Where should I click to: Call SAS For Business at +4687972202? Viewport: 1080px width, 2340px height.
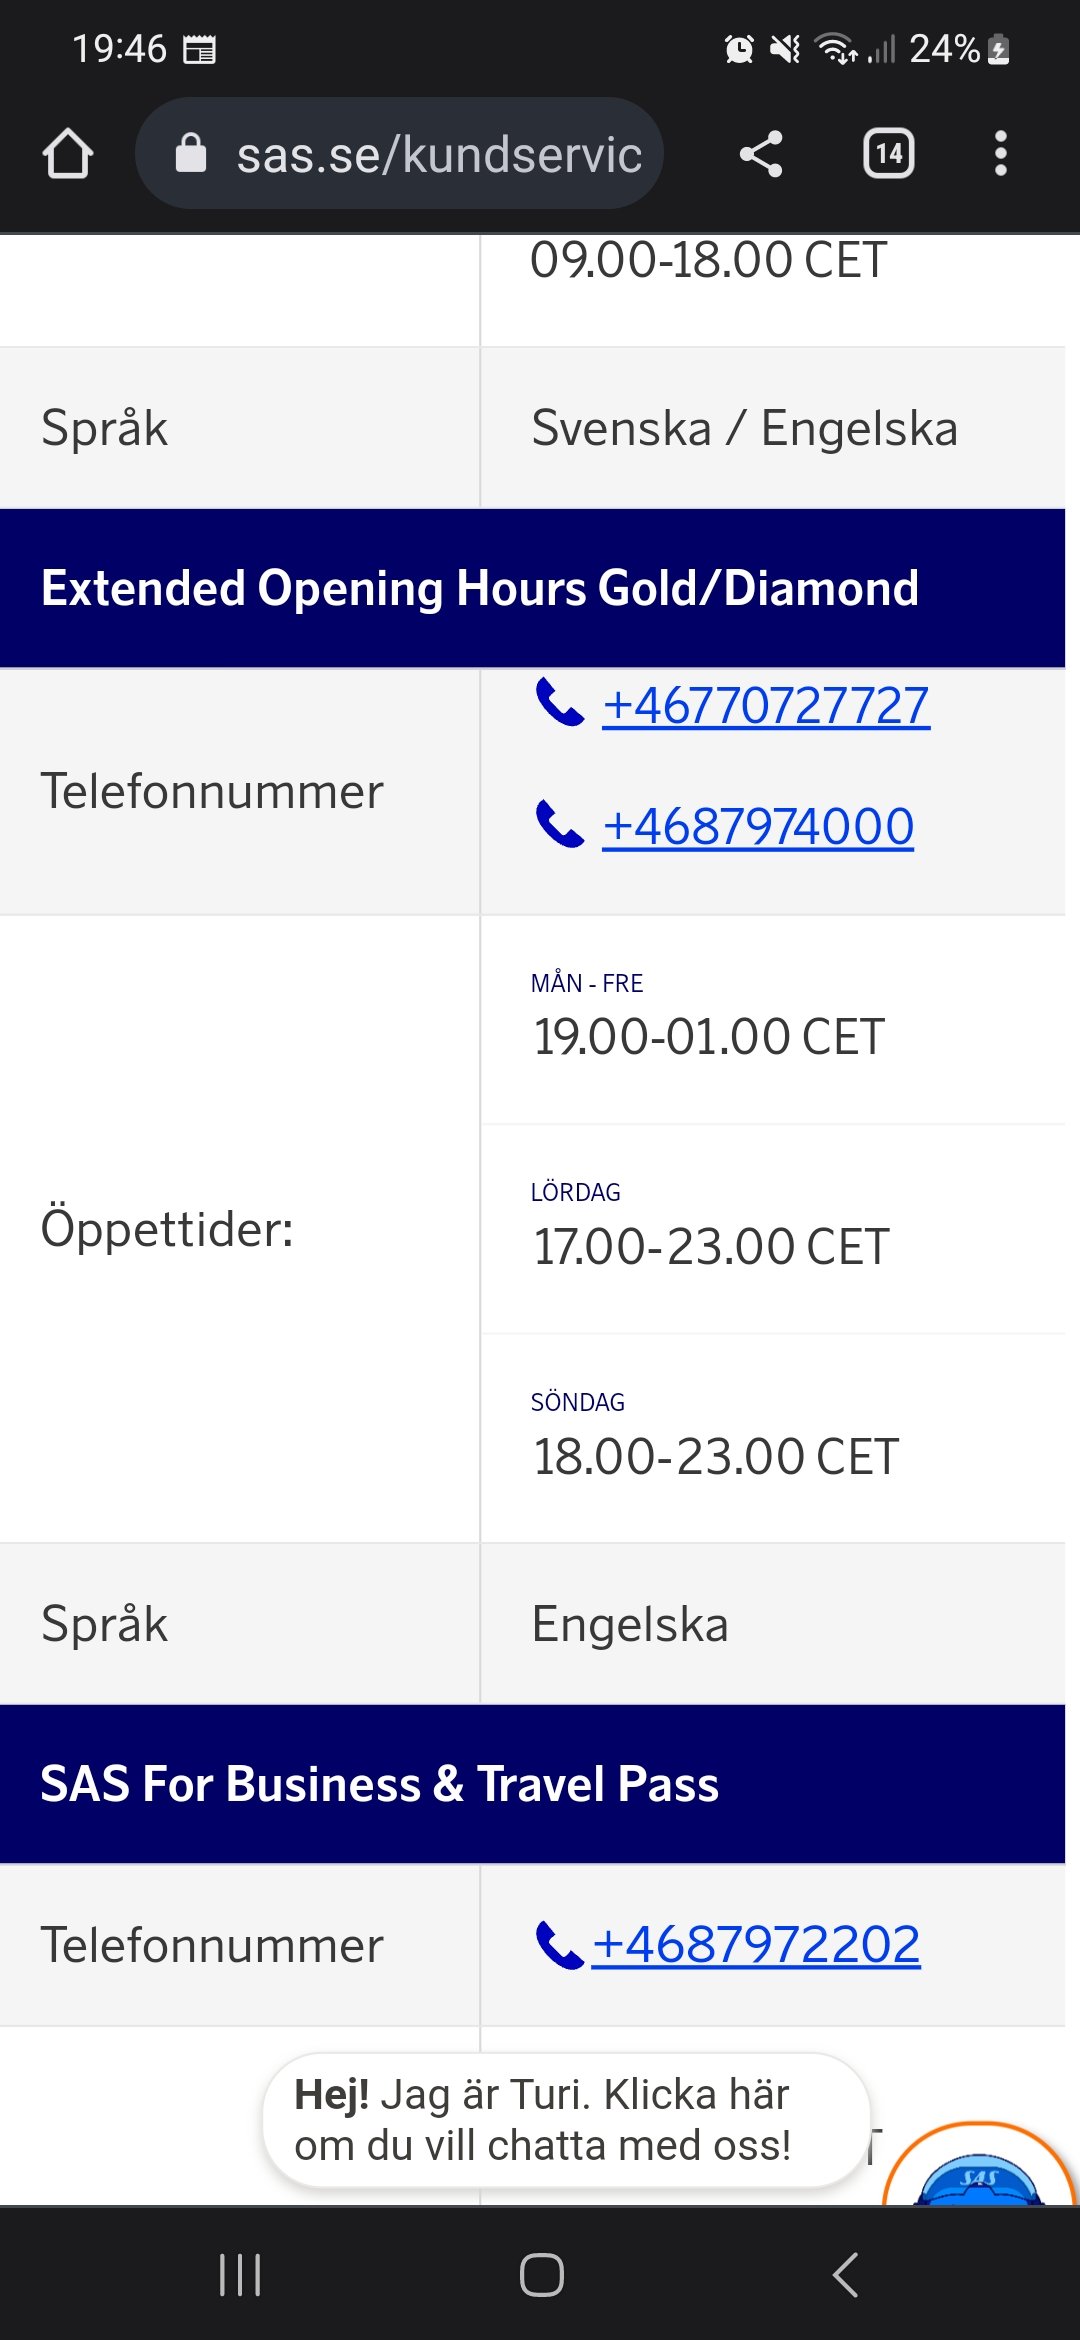(x=756, y=1945)
